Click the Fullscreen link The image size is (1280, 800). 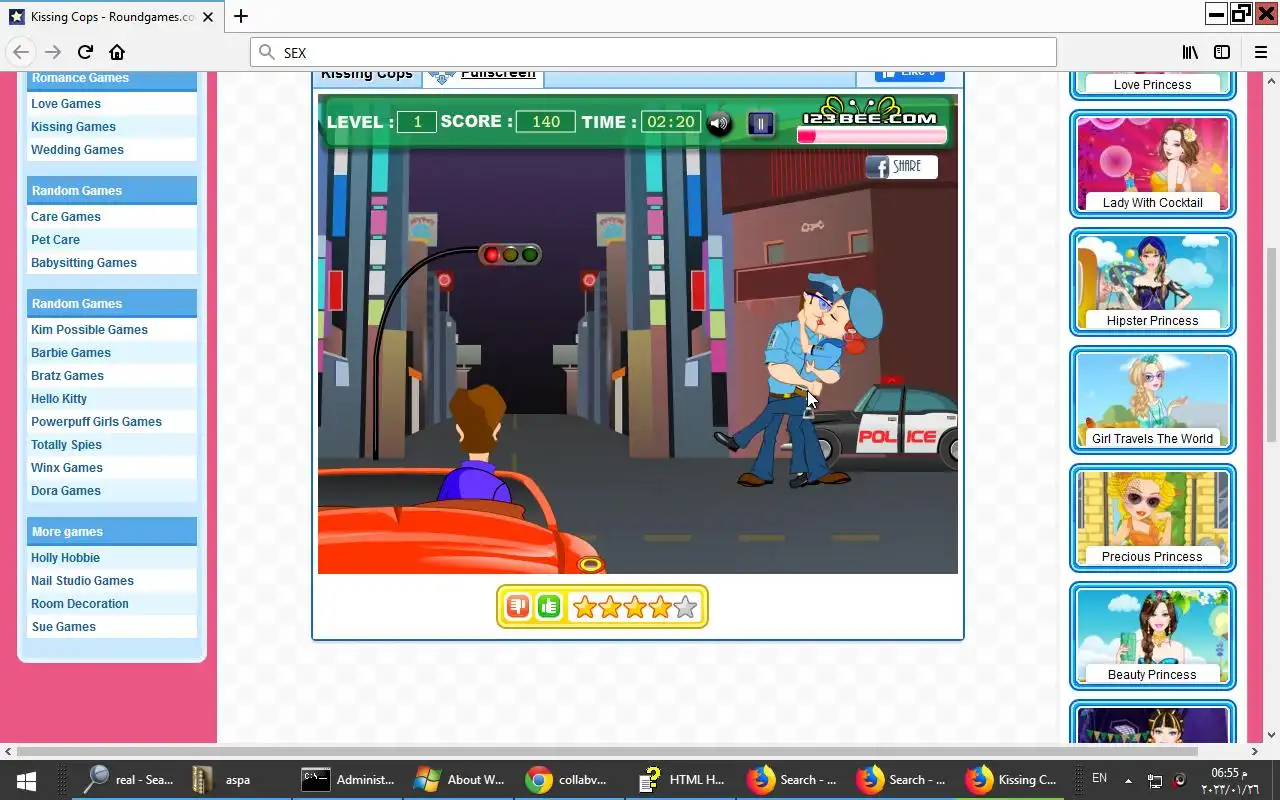(497, 74)
